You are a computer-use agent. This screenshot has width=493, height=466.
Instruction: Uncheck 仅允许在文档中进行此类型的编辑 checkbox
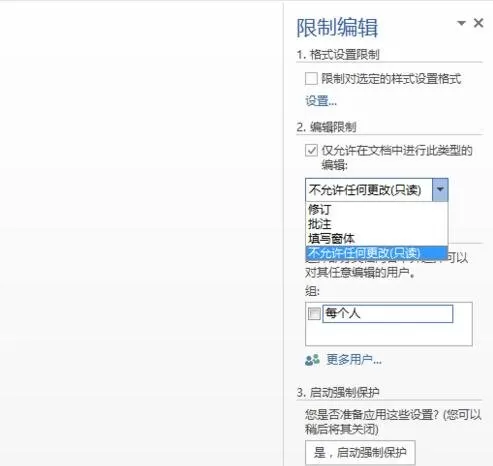pyautogui.click(x=311, y=150)
